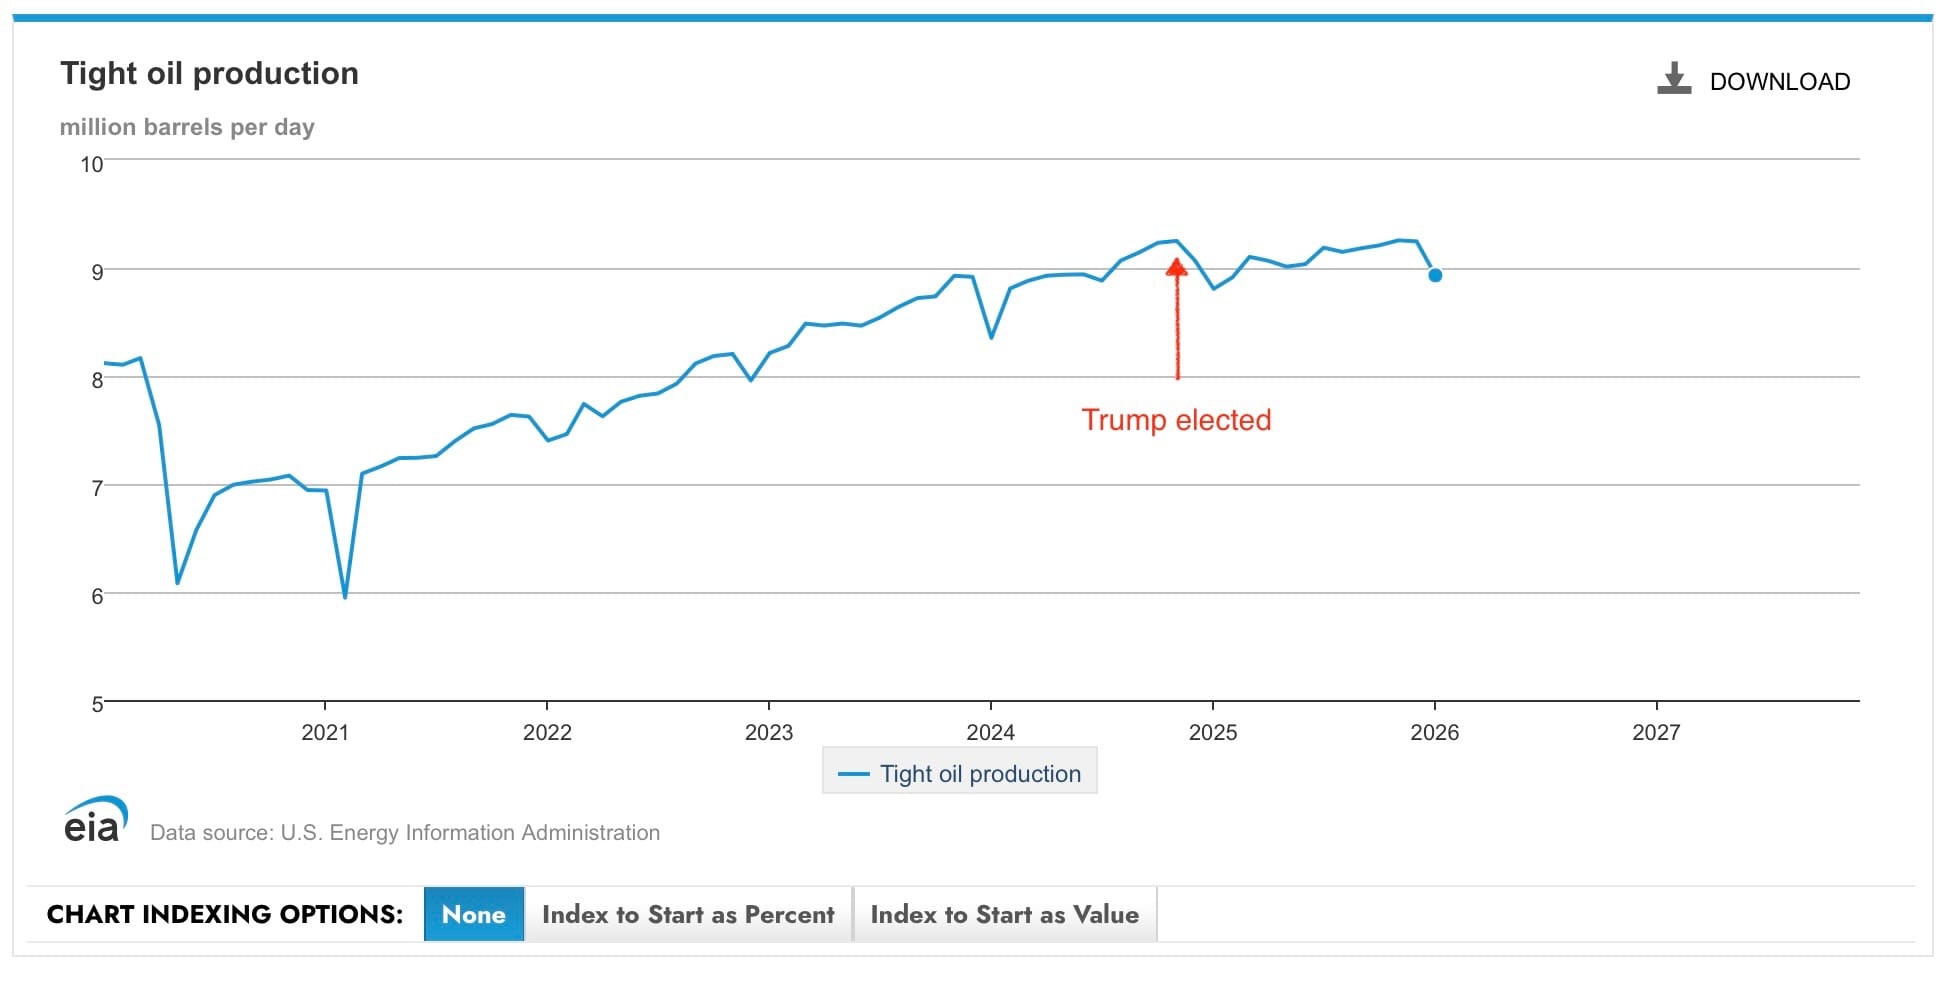Click the CHART INDEXING OPTIONS label
Viewport: 1952px width, 984px height.
point(225,914)
